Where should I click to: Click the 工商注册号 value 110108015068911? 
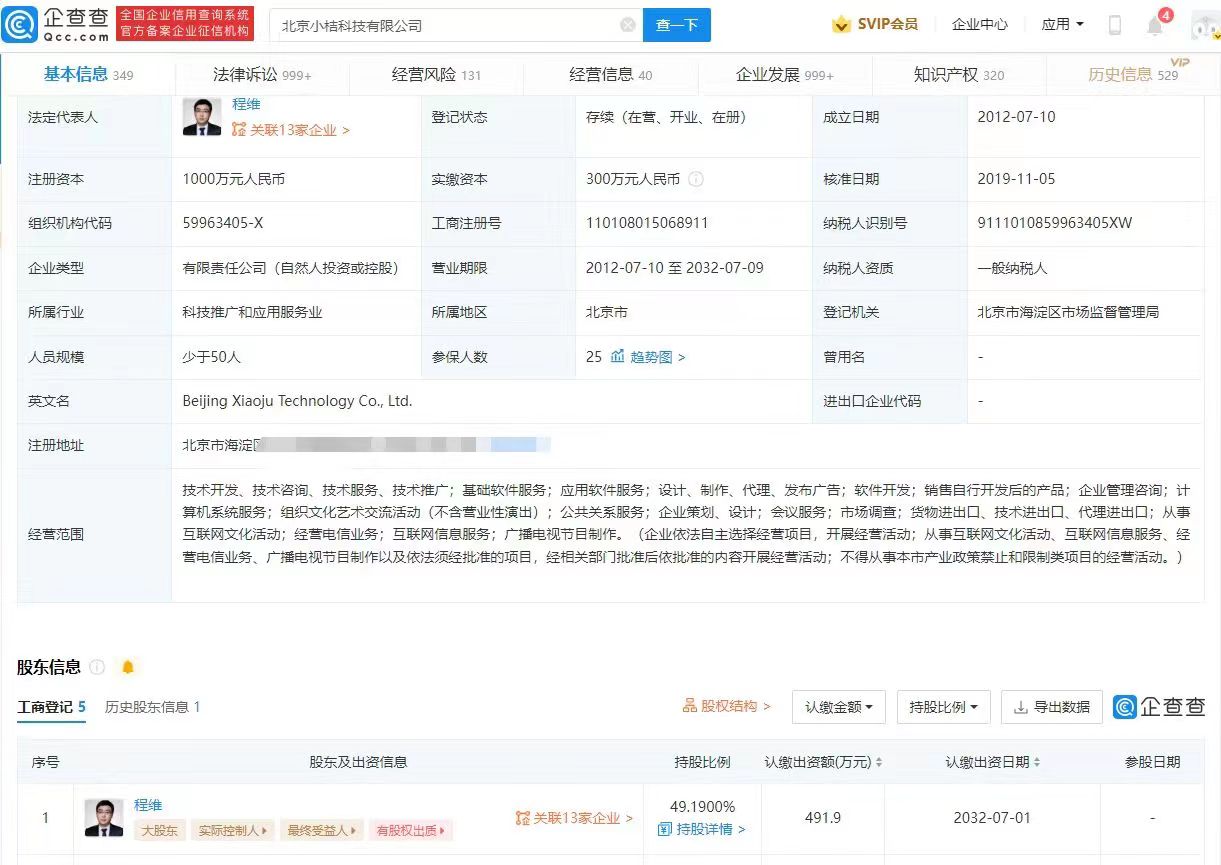coord(647,223)
